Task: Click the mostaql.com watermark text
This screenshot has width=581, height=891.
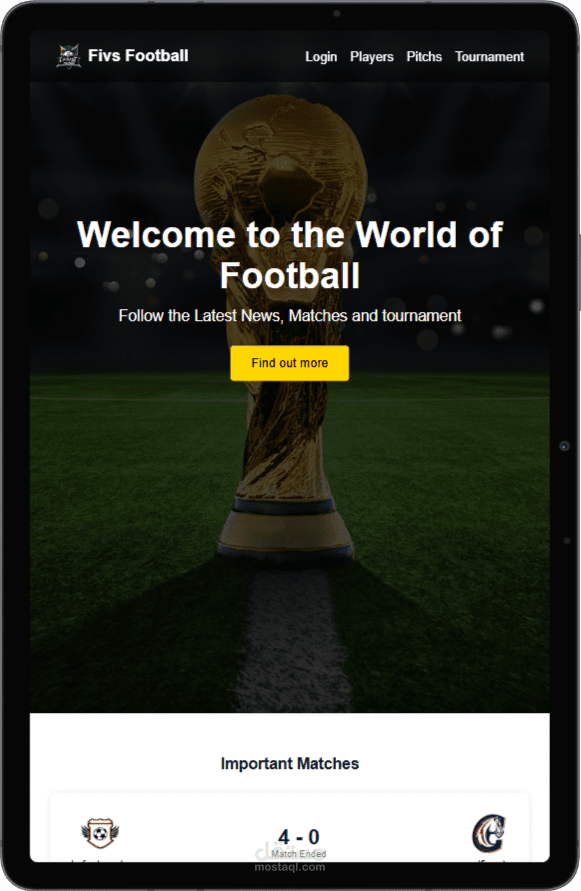Action: coord(290,867)
